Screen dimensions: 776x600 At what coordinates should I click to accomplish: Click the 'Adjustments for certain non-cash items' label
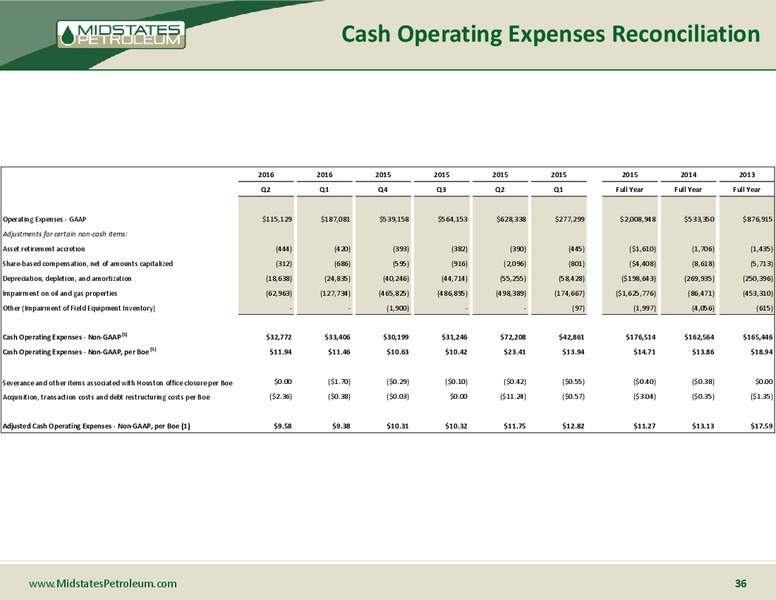point(65,234)
